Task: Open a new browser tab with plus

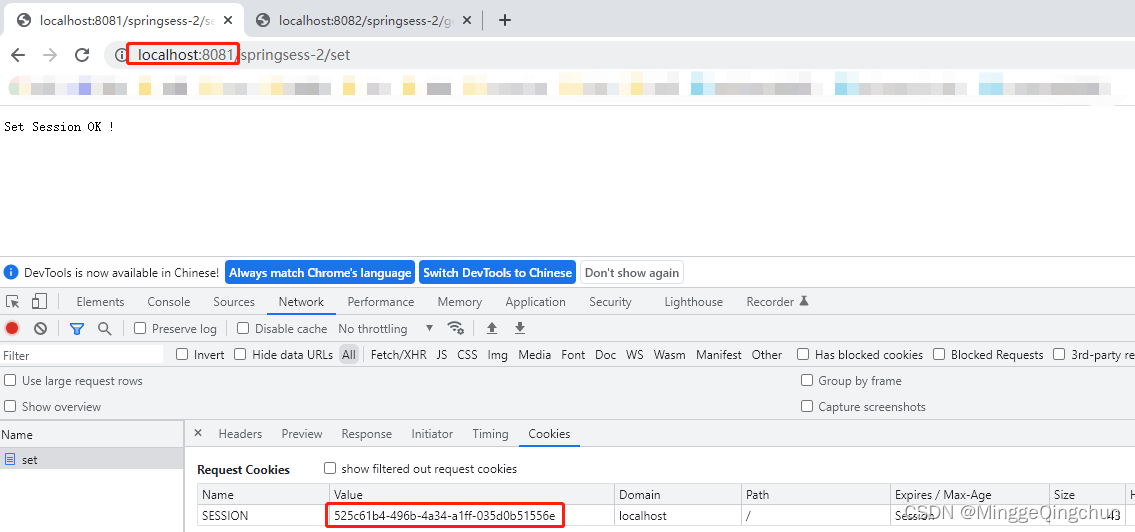Action: (x=505, y=20)
